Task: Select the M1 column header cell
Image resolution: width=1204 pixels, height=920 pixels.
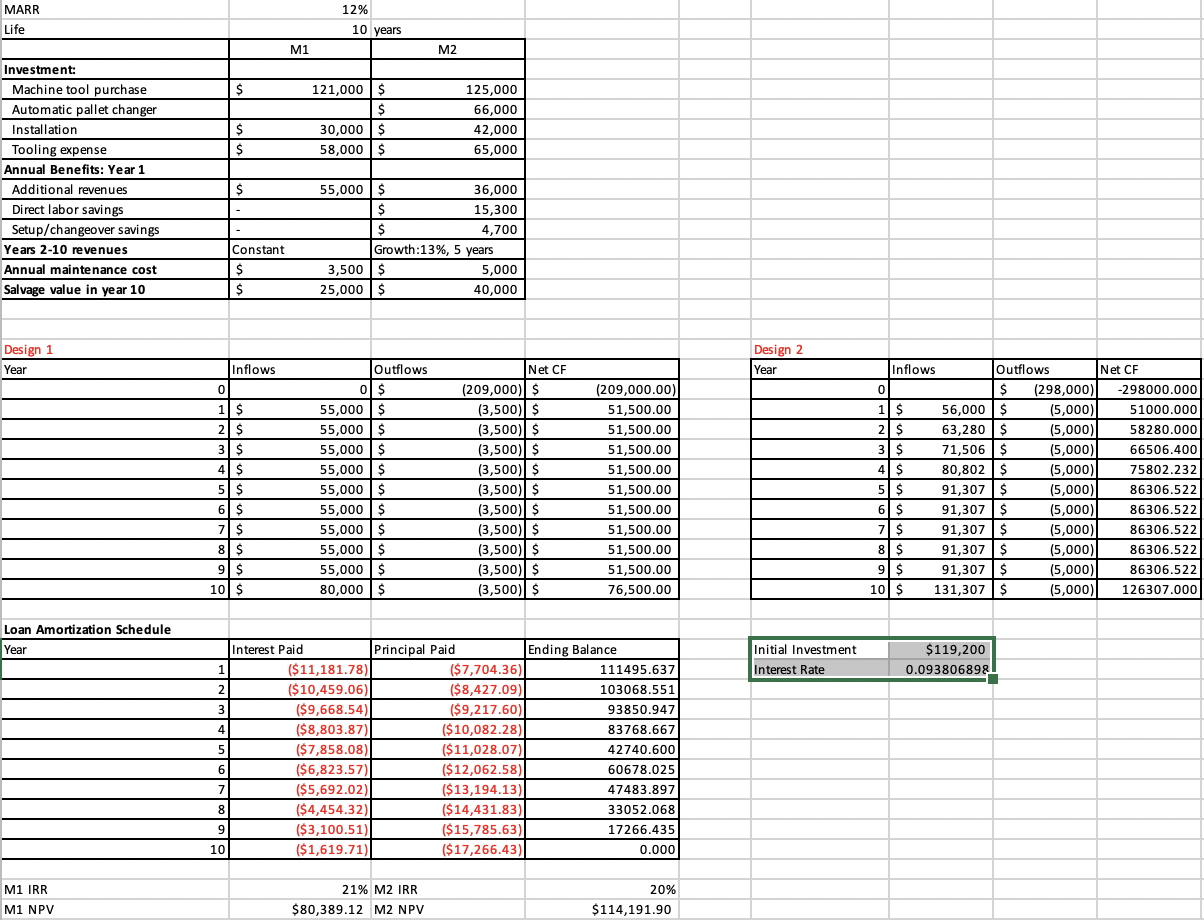Action: click(300, 49)
